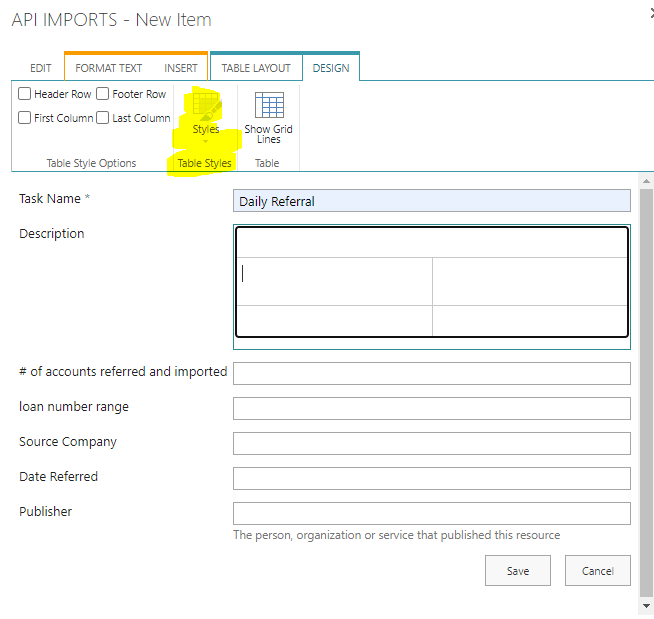Click the Date Referred input

coord(432,478)
